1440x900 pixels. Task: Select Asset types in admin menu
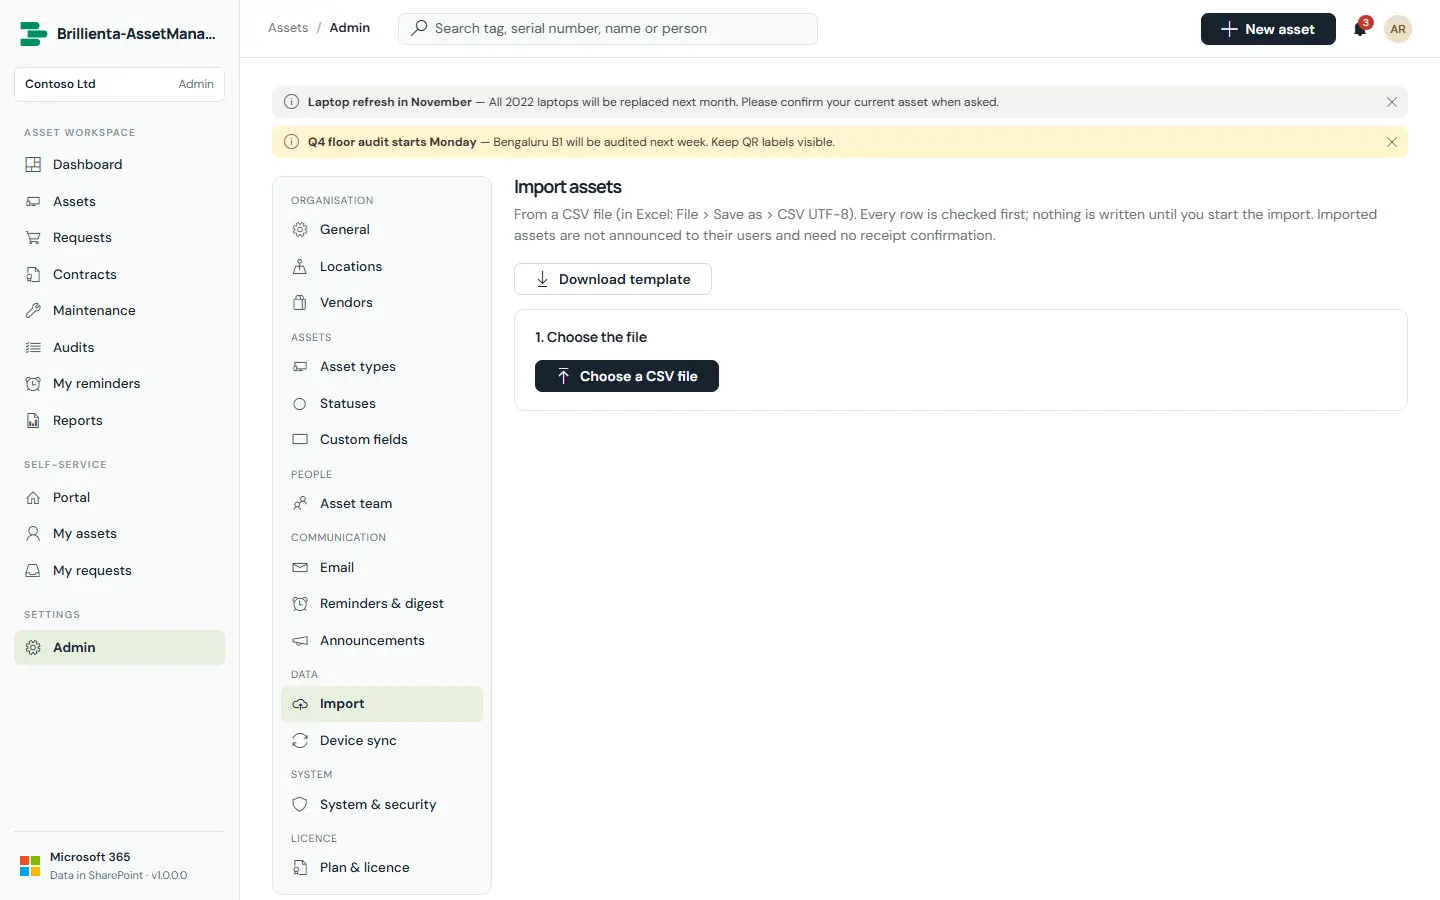(382, 367)
